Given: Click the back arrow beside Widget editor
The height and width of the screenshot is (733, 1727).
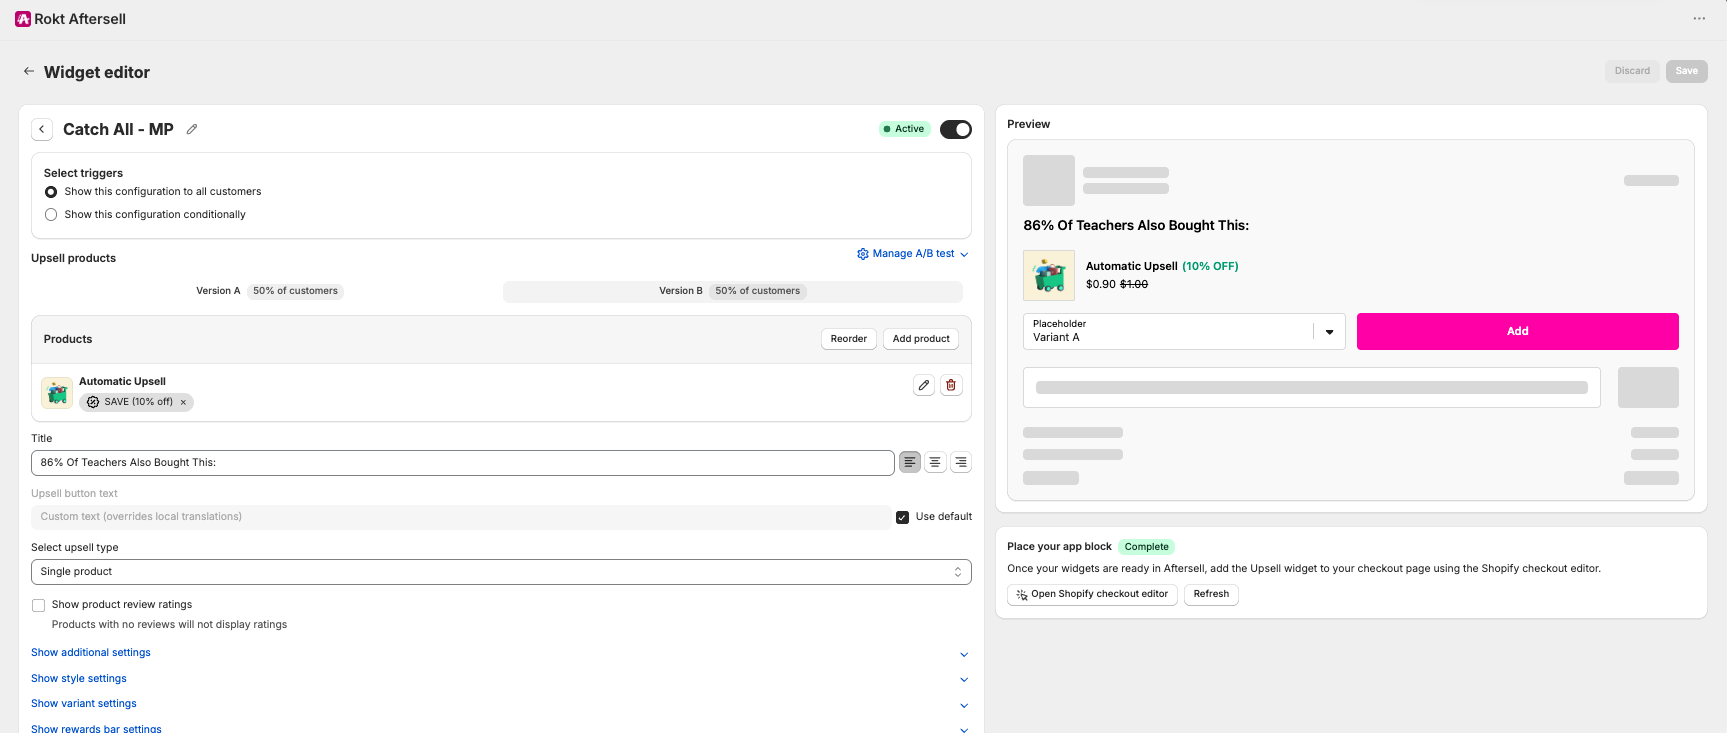Looking at the screenshot, I should 29,72.
